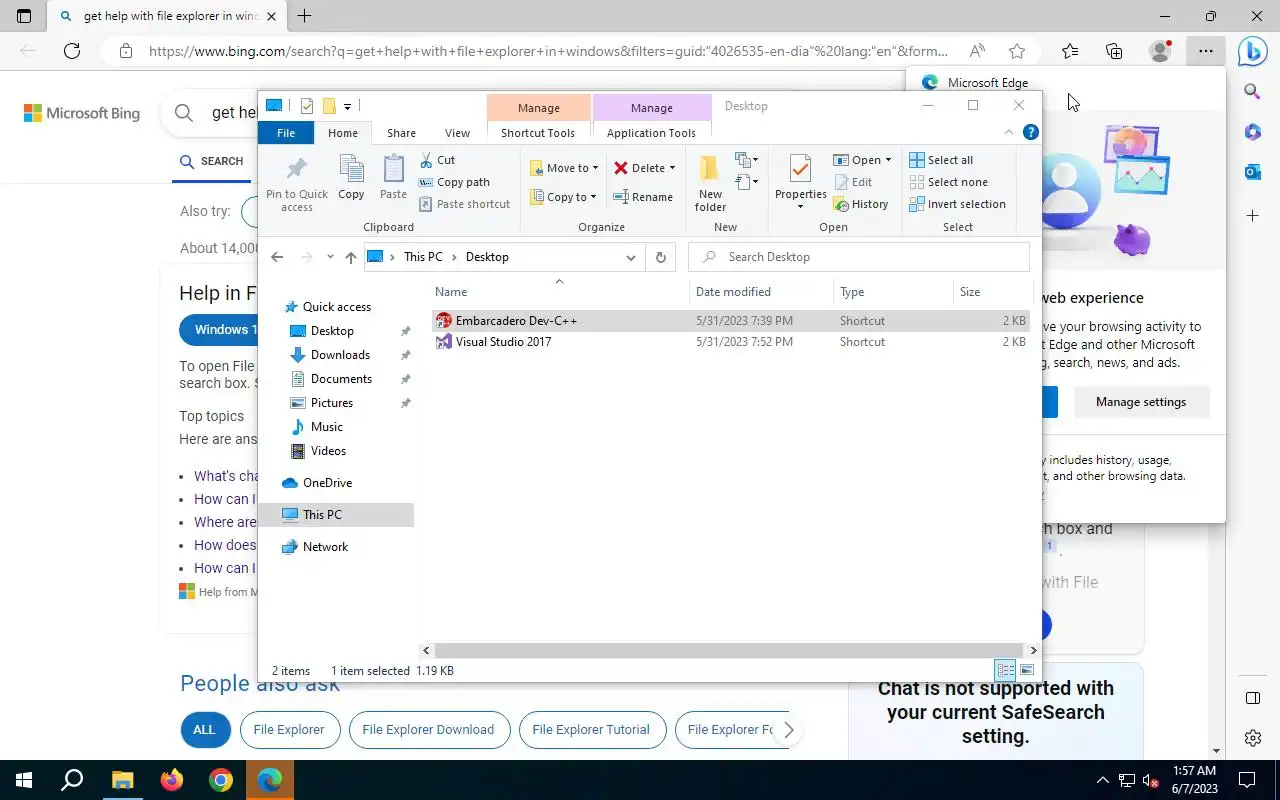Customize Quick Access Toolbar dropdown
This screenshot has width=1280, height=800.
(347, 106)
